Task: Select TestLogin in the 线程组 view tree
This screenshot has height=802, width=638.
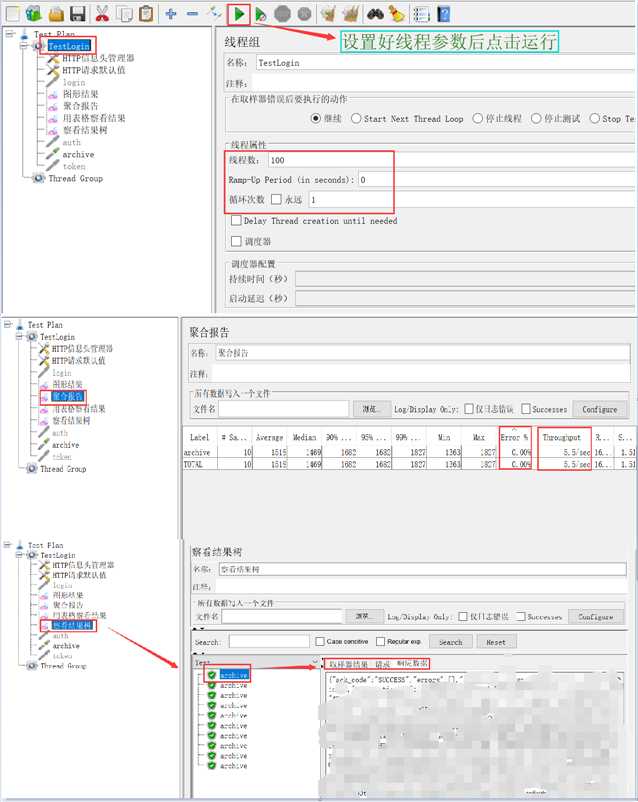Action: point(69,46)
